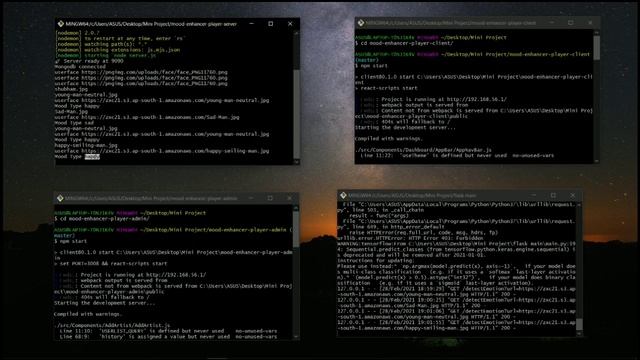Click the 'shubham.jpg' line in server terminal
640x360 pixels.
pos(71,89)
